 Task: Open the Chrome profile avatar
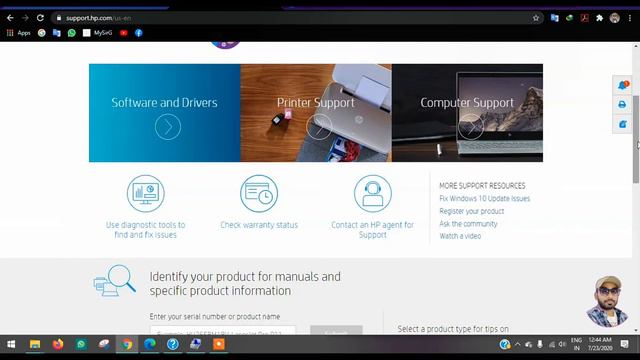point(615,18)
